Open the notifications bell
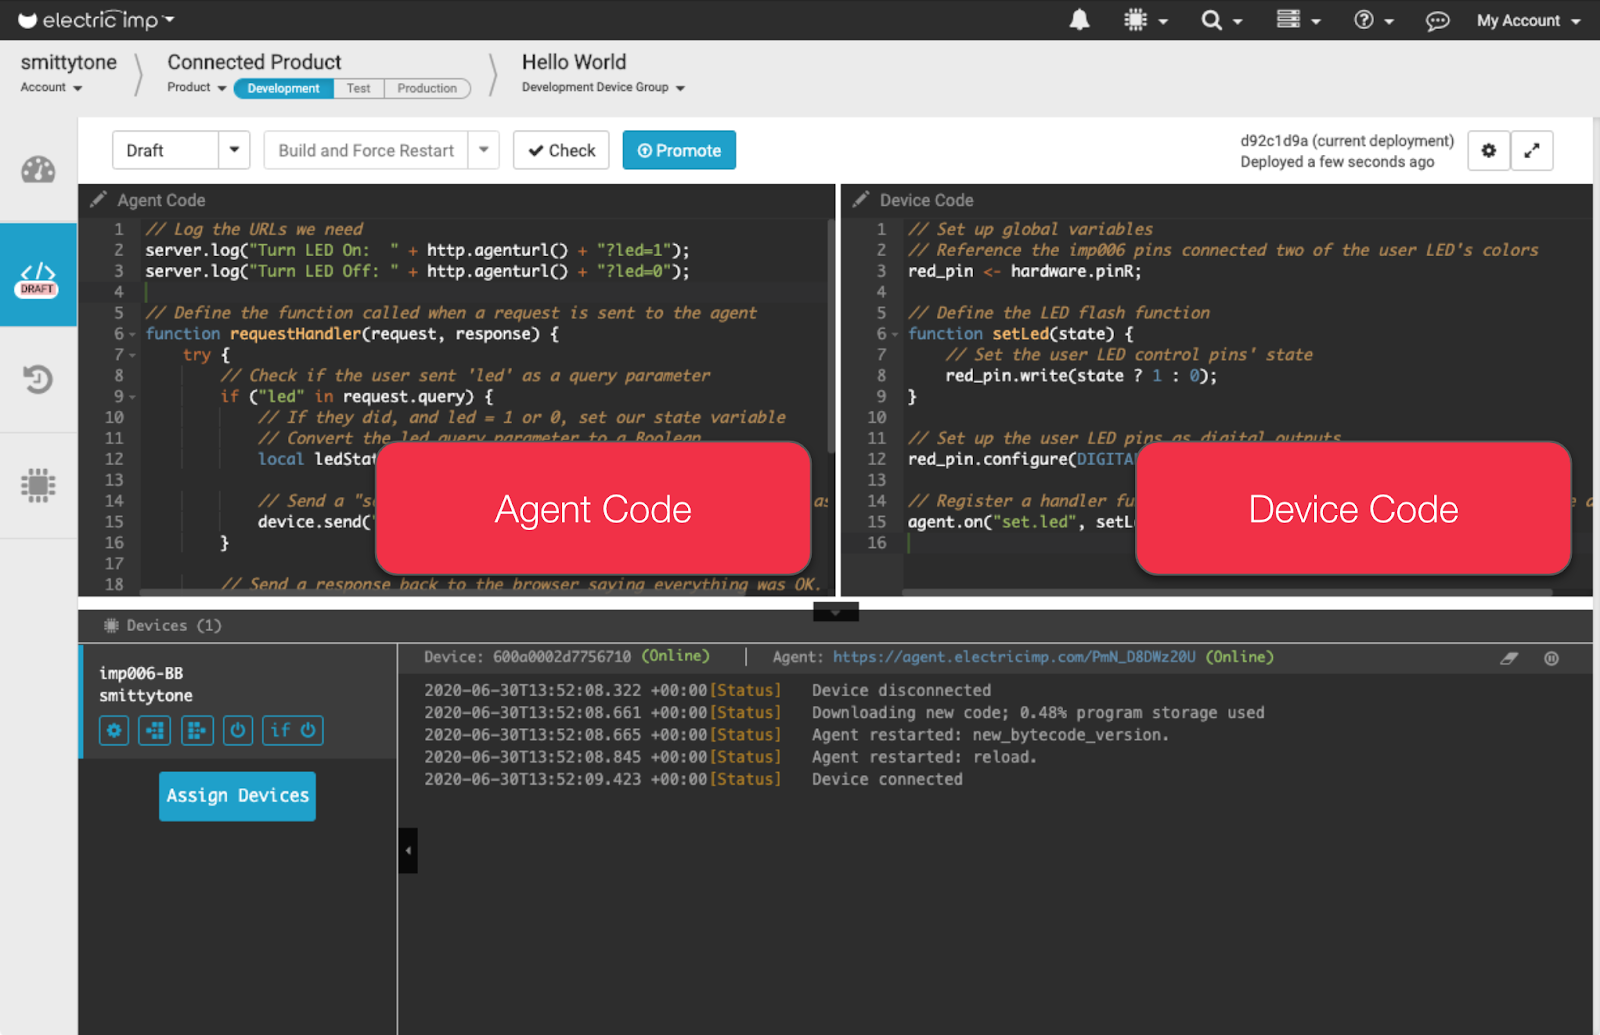Screen dimensions: 1600x1035 click(x=1079, y=20)
